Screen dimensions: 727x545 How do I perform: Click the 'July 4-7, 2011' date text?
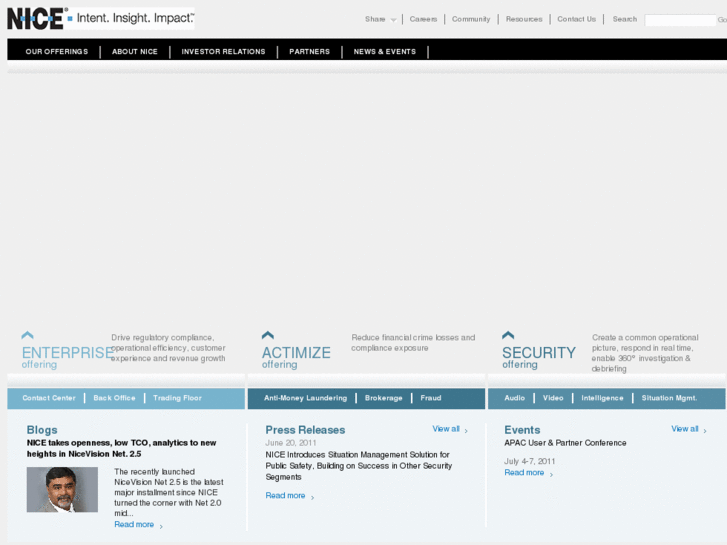(x=529, y=461)
